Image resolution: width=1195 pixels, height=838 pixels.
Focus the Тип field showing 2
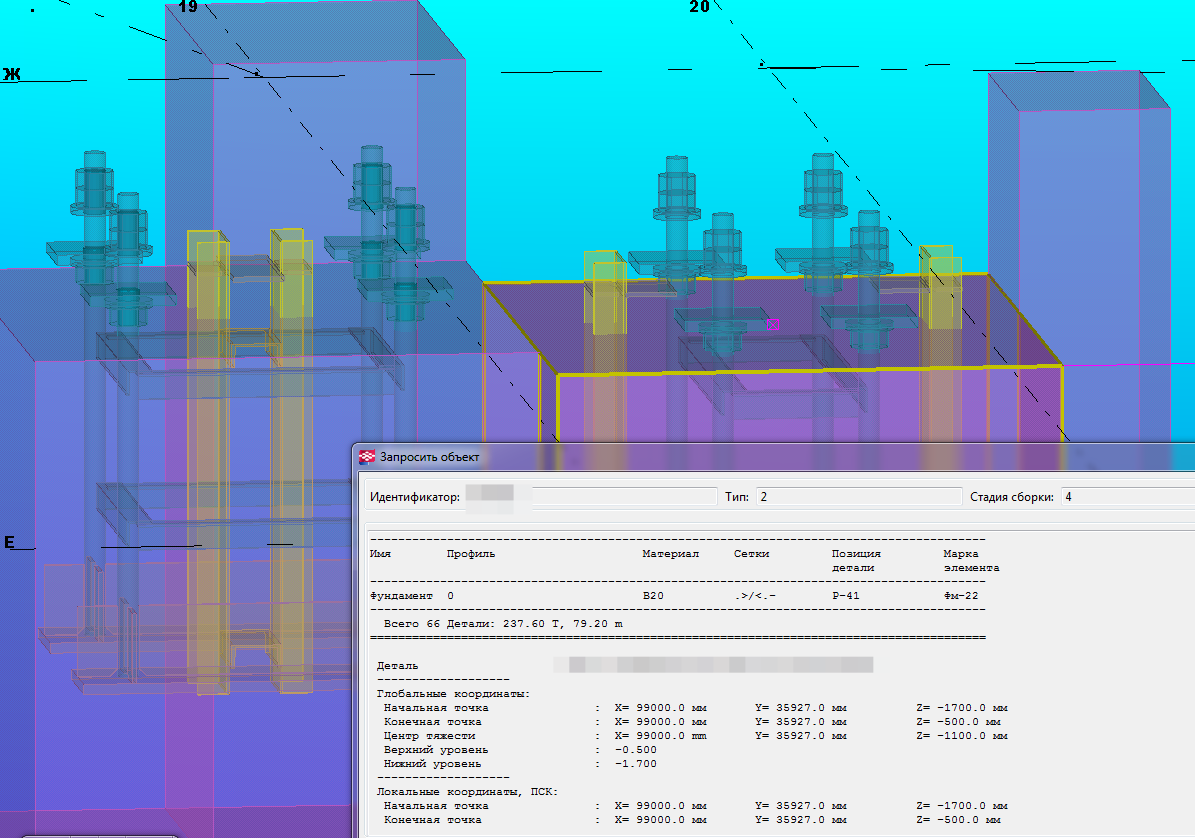coord(857,497)
